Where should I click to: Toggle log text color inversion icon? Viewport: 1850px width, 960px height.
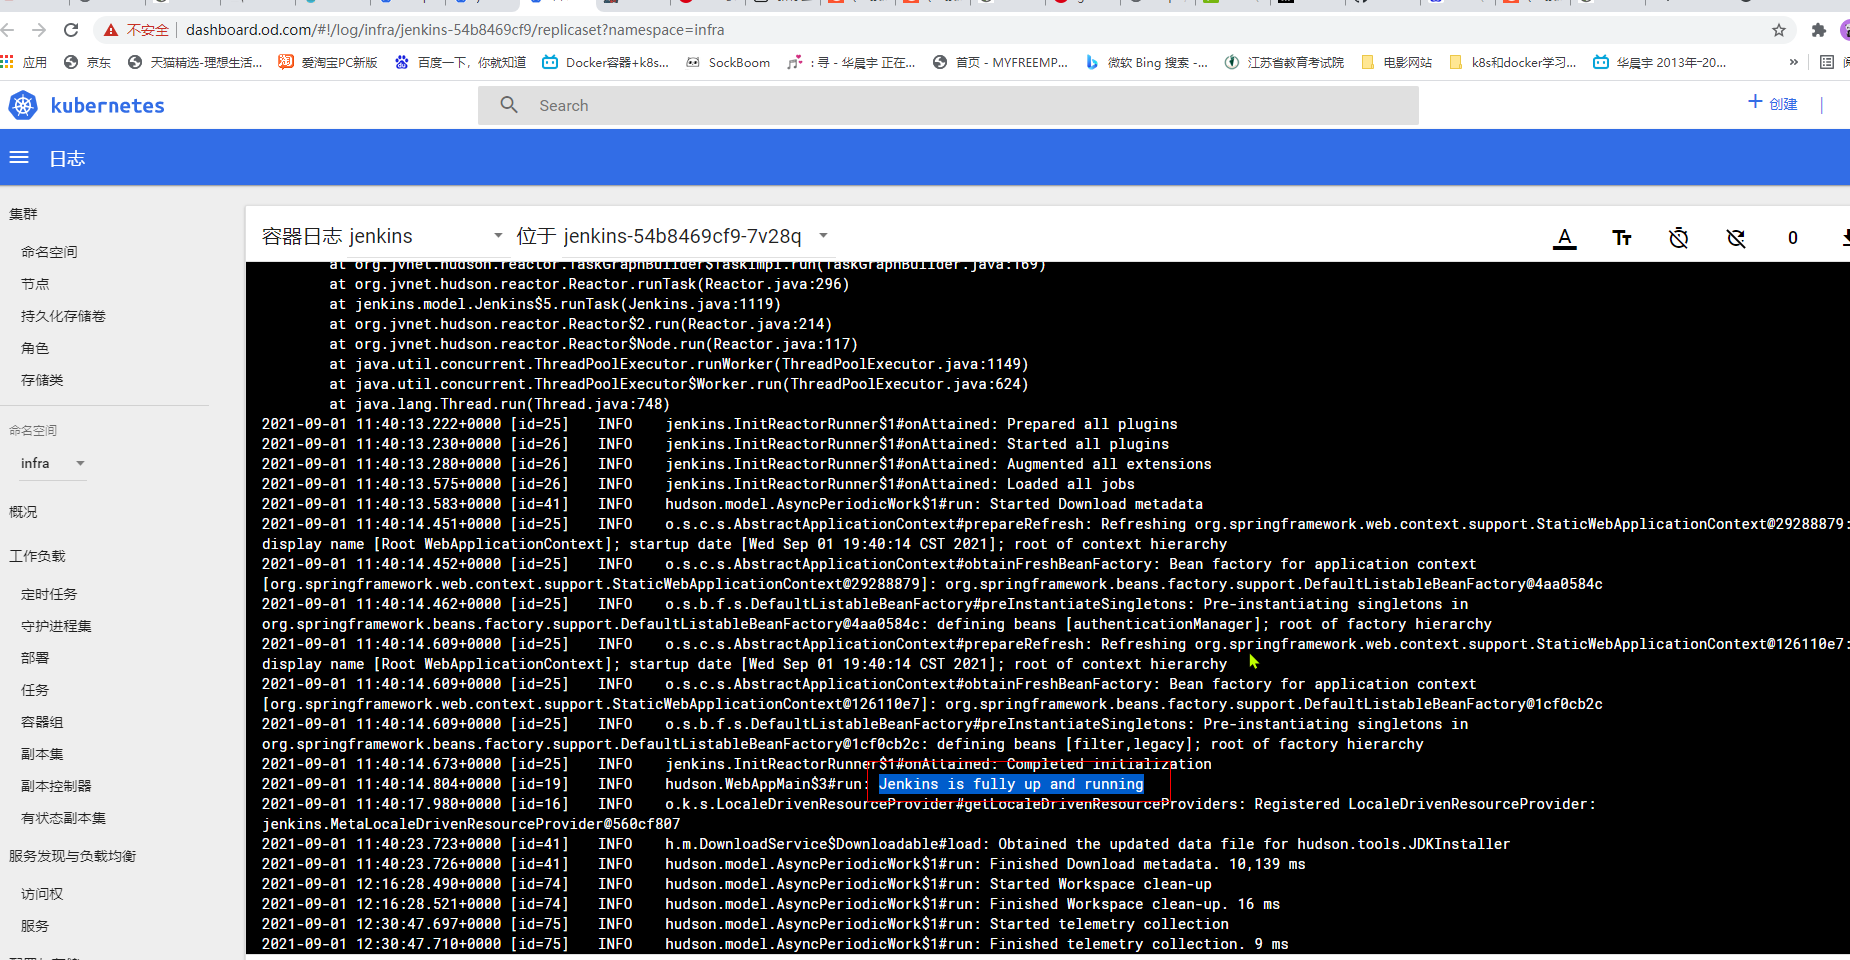1565,238
